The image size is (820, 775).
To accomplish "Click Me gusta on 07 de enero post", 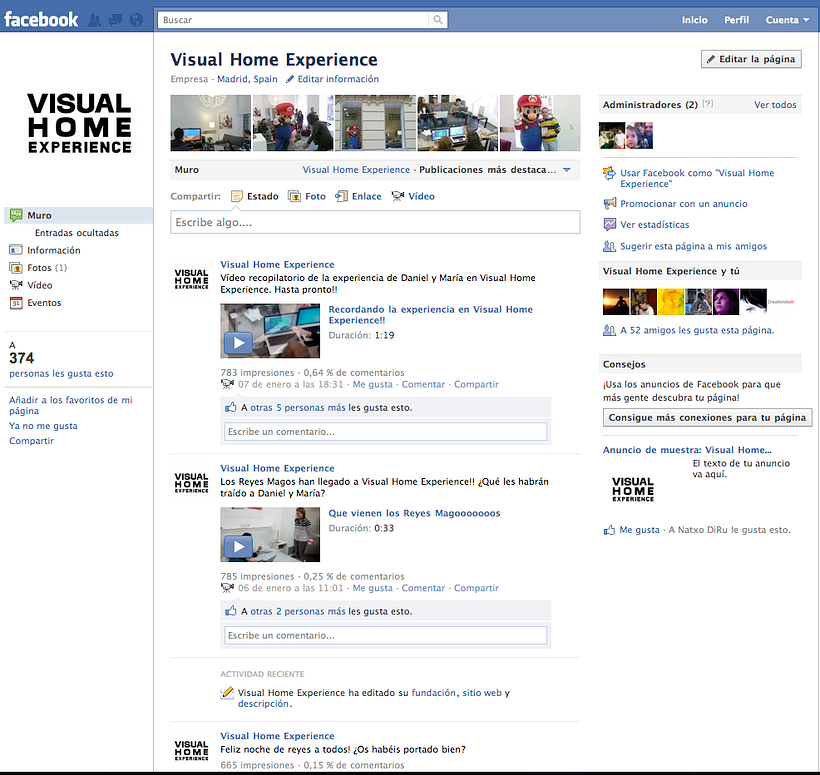I will (372, 384).
